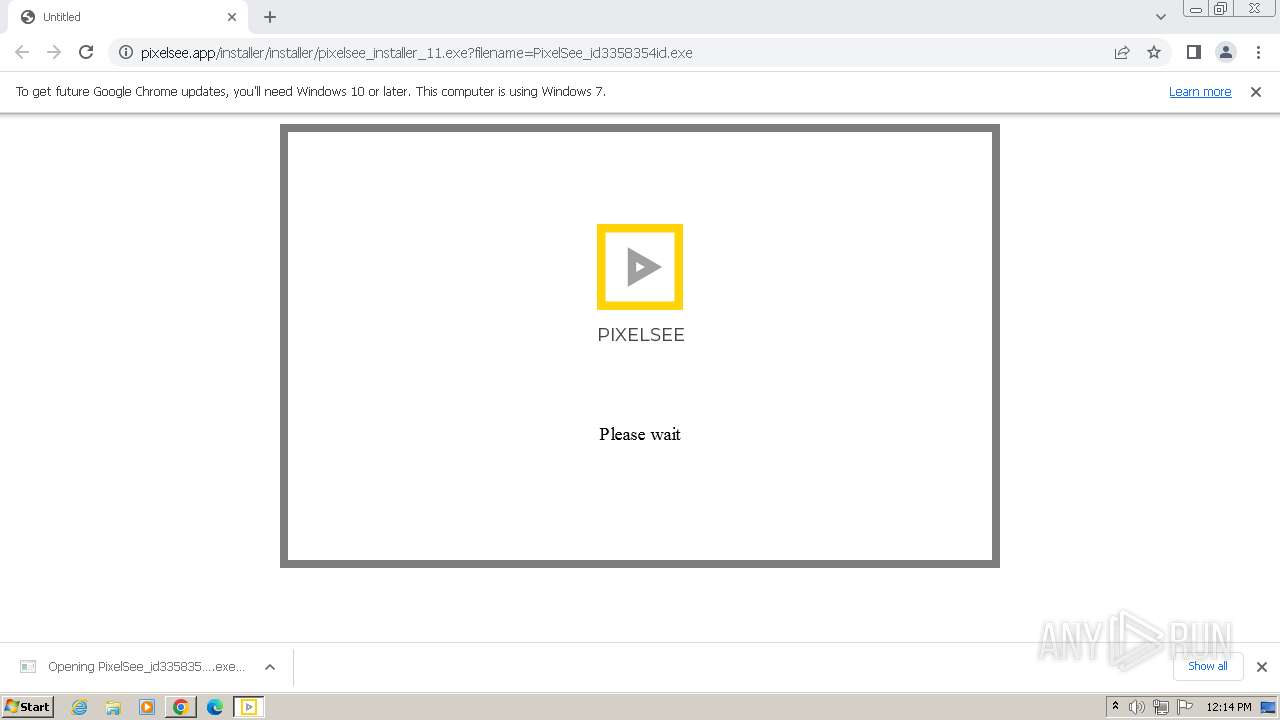This screenshot has height=720, width=1280.
Task: Restore down the Chrome window
Action: [1221, 9]
